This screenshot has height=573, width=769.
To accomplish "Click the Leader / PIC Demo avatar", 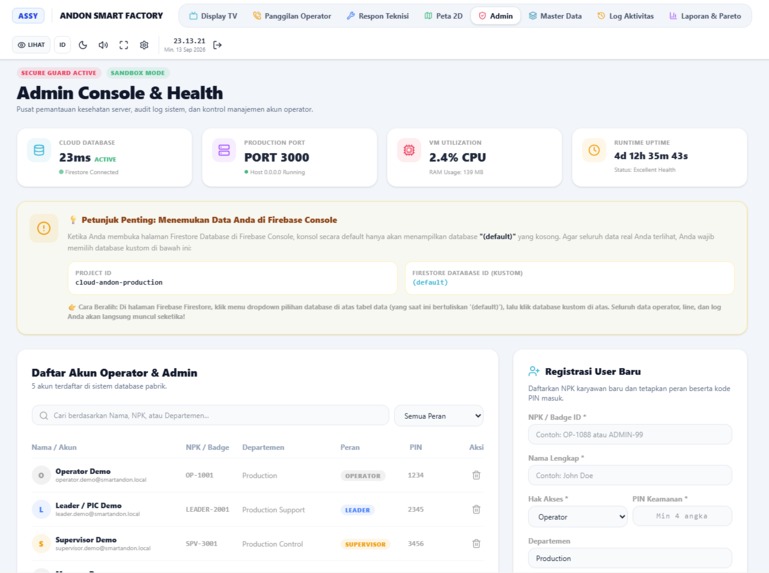I will [x=41, y=510].
